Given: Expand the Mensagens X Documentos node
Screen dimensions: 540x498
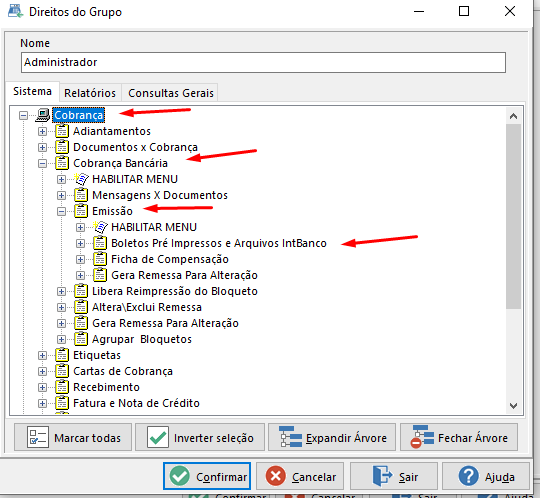Looking at the screenshot, I should point(61,195).
